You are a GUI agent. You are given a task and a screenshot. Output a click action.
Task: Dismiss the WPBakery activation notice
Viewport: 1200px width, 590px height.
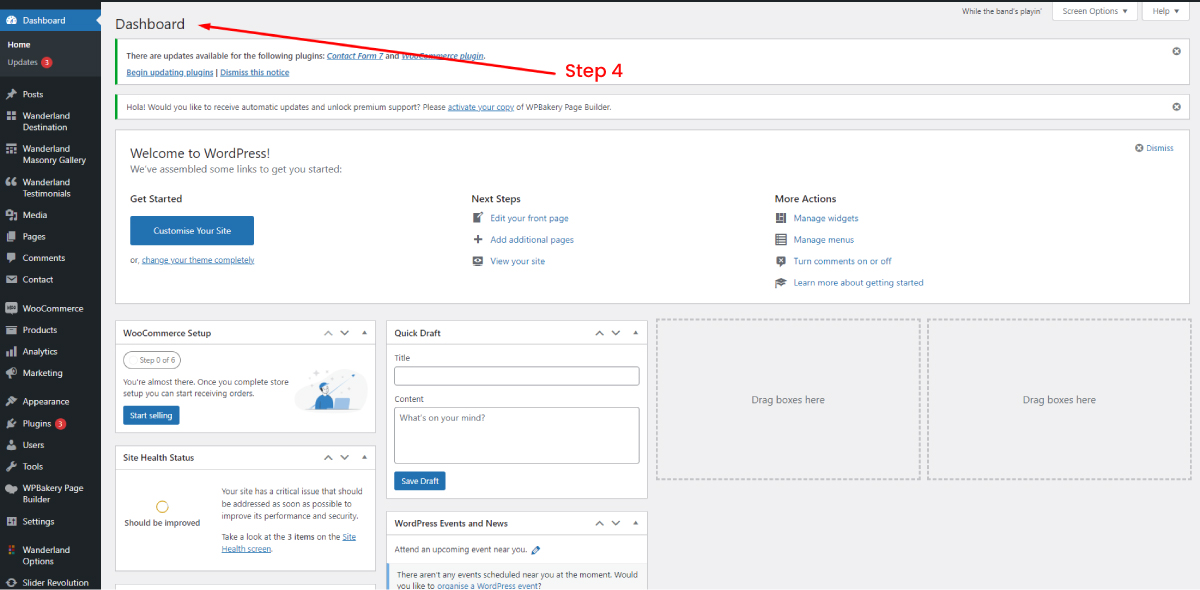coord(1176,107)
